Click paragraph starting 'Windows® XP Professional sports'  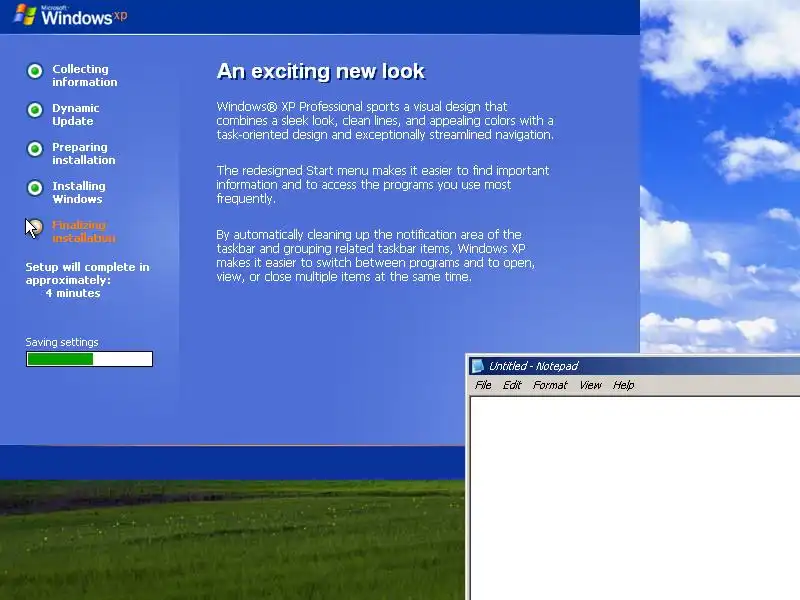pyautogui.click(x=385, y=121)
